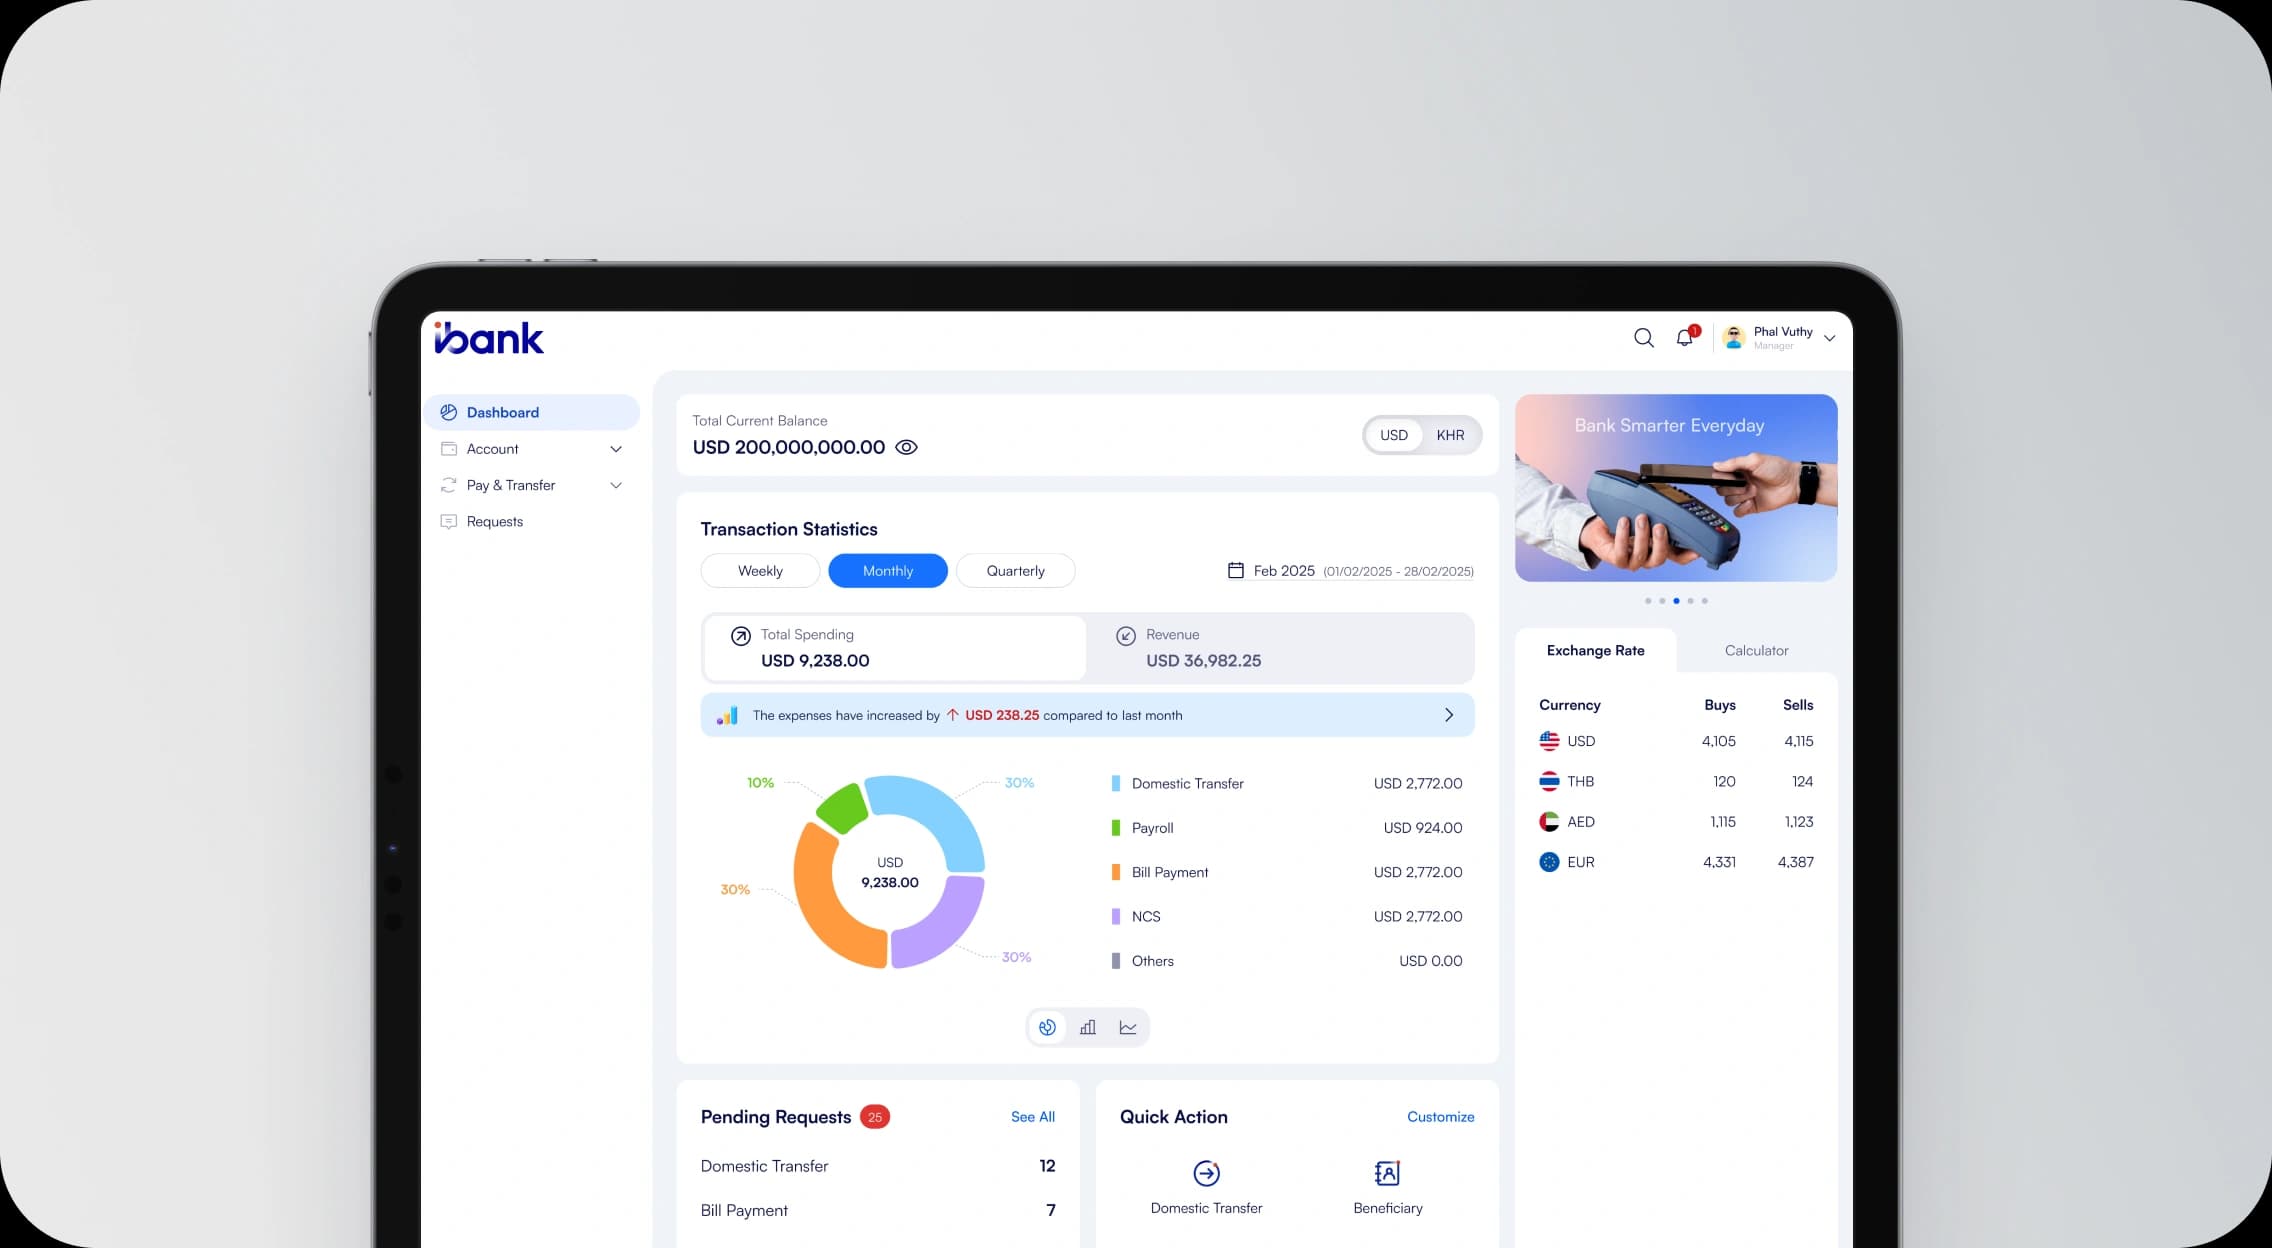This screenshot has width=2272, height=1248.
Task: Click Phal Vuthy's profile avatar
Action: click(1735, 338)
